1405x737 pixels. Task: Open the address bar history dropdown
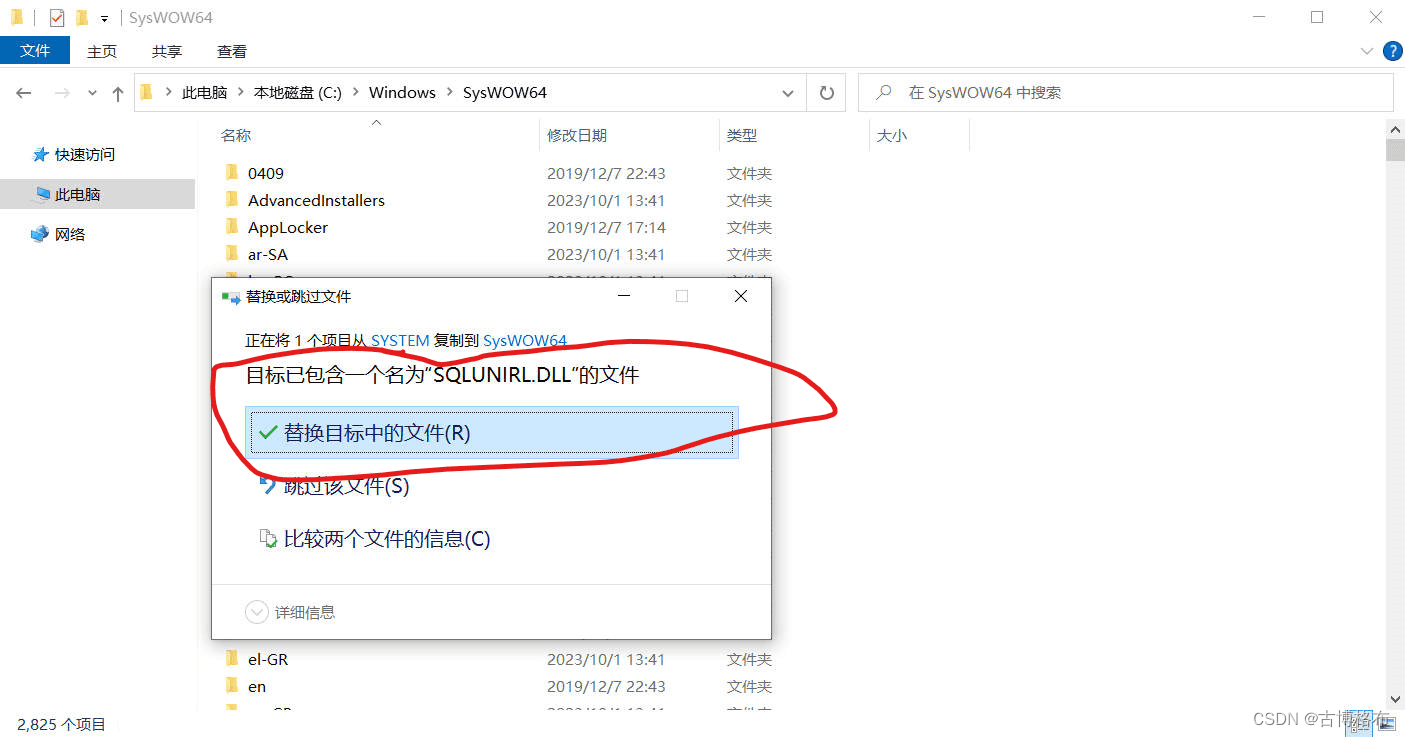coord(787,93)
